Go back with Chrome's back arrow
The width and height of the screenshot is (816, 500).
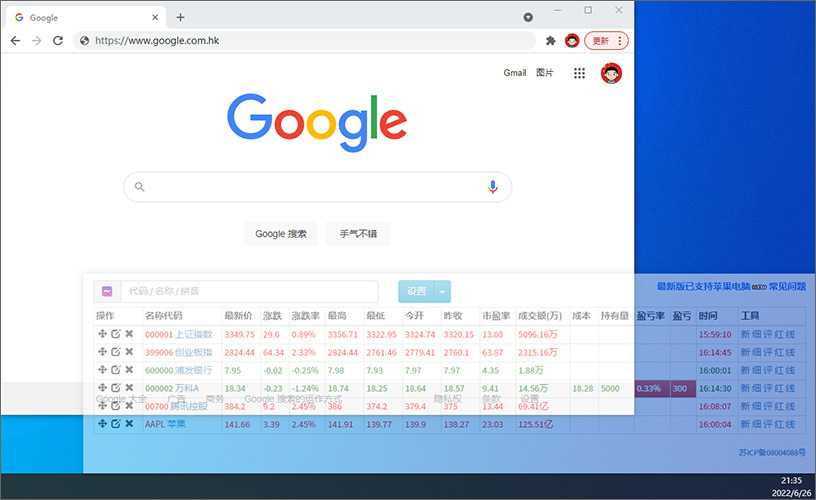click(16, 41)
